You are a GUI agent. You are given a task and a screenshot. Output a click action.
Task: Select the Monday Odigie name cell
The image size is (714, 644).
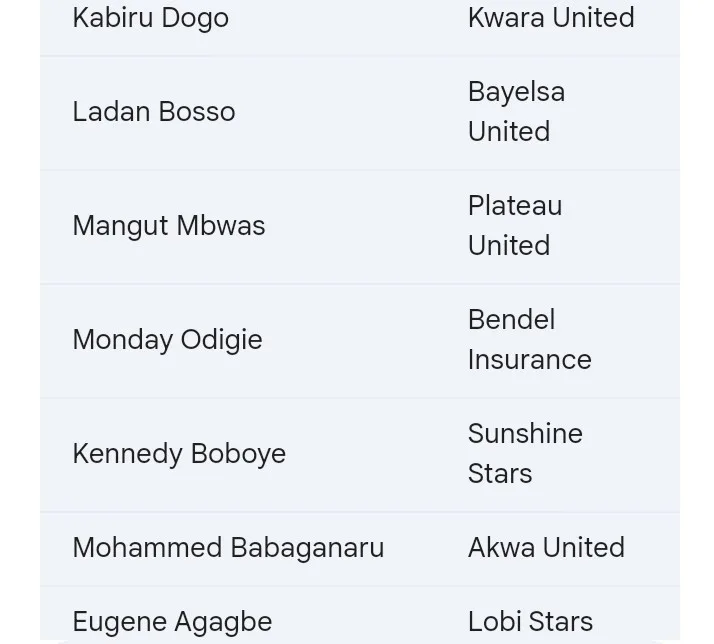point(167,340)
